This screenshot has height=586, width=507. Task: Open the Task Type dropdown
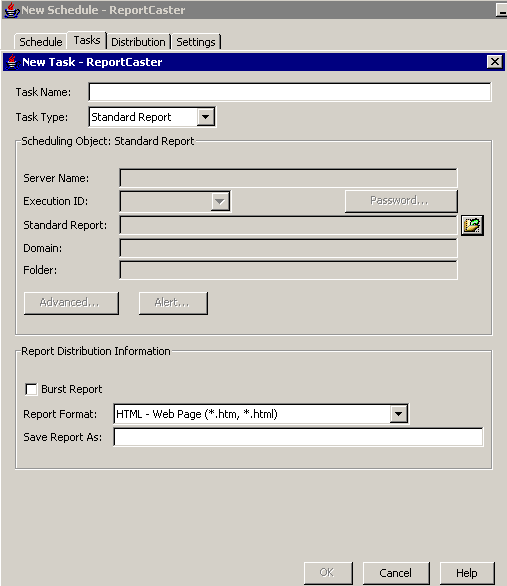point(205,117)
